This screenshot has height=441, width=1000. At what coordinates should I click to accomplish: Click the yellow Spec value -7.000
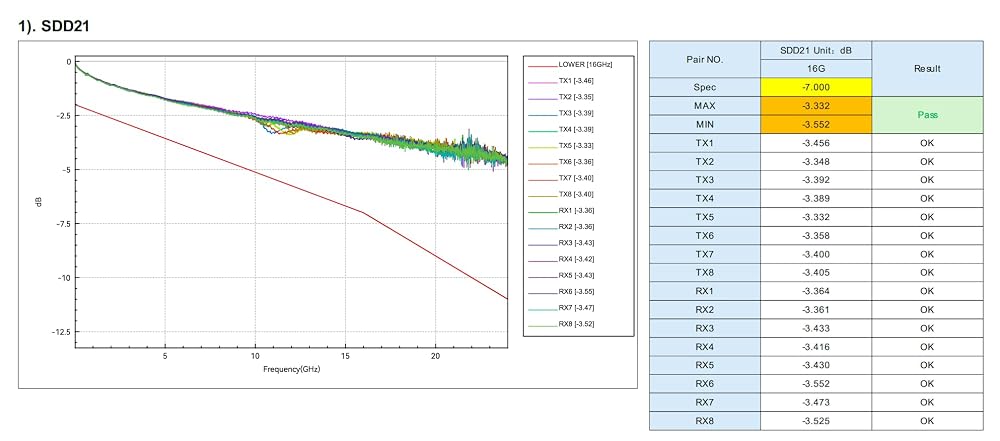pos(816,87)
